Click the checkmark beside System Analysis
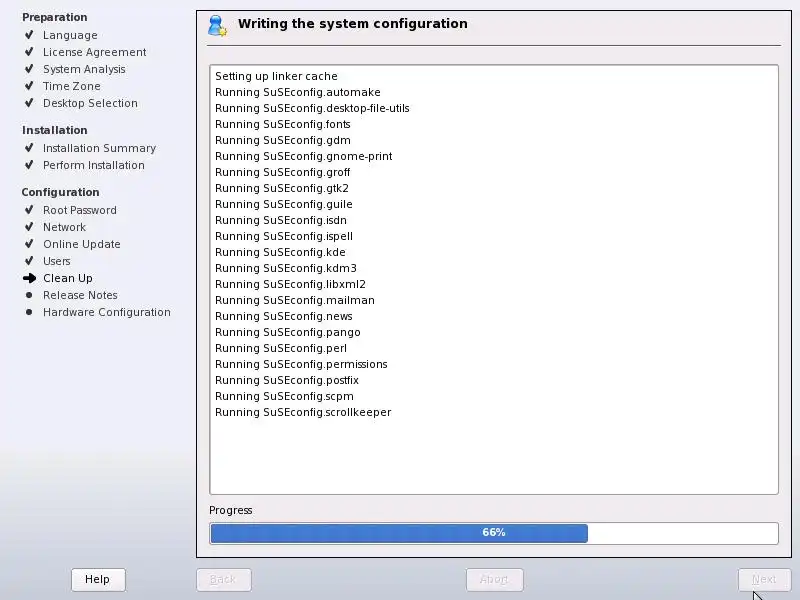Screen dimensions: 800x600 point(29,69)
